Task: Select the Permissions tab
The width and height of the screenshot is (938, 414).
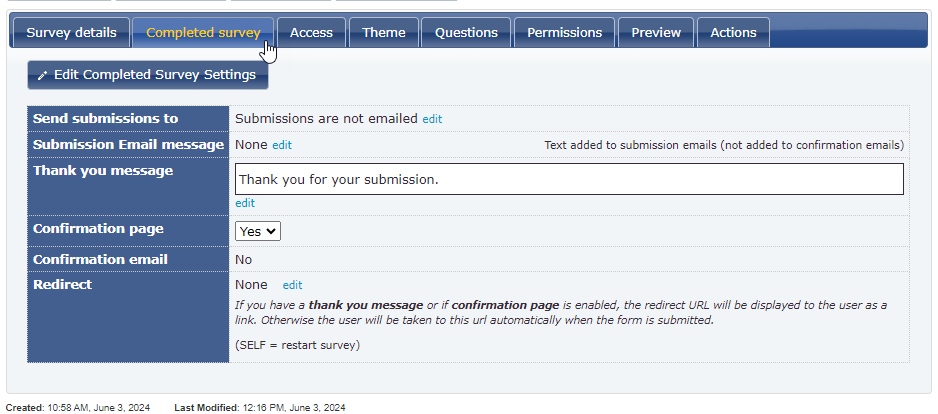Action: pyautogui.click(x=564, y=32)
